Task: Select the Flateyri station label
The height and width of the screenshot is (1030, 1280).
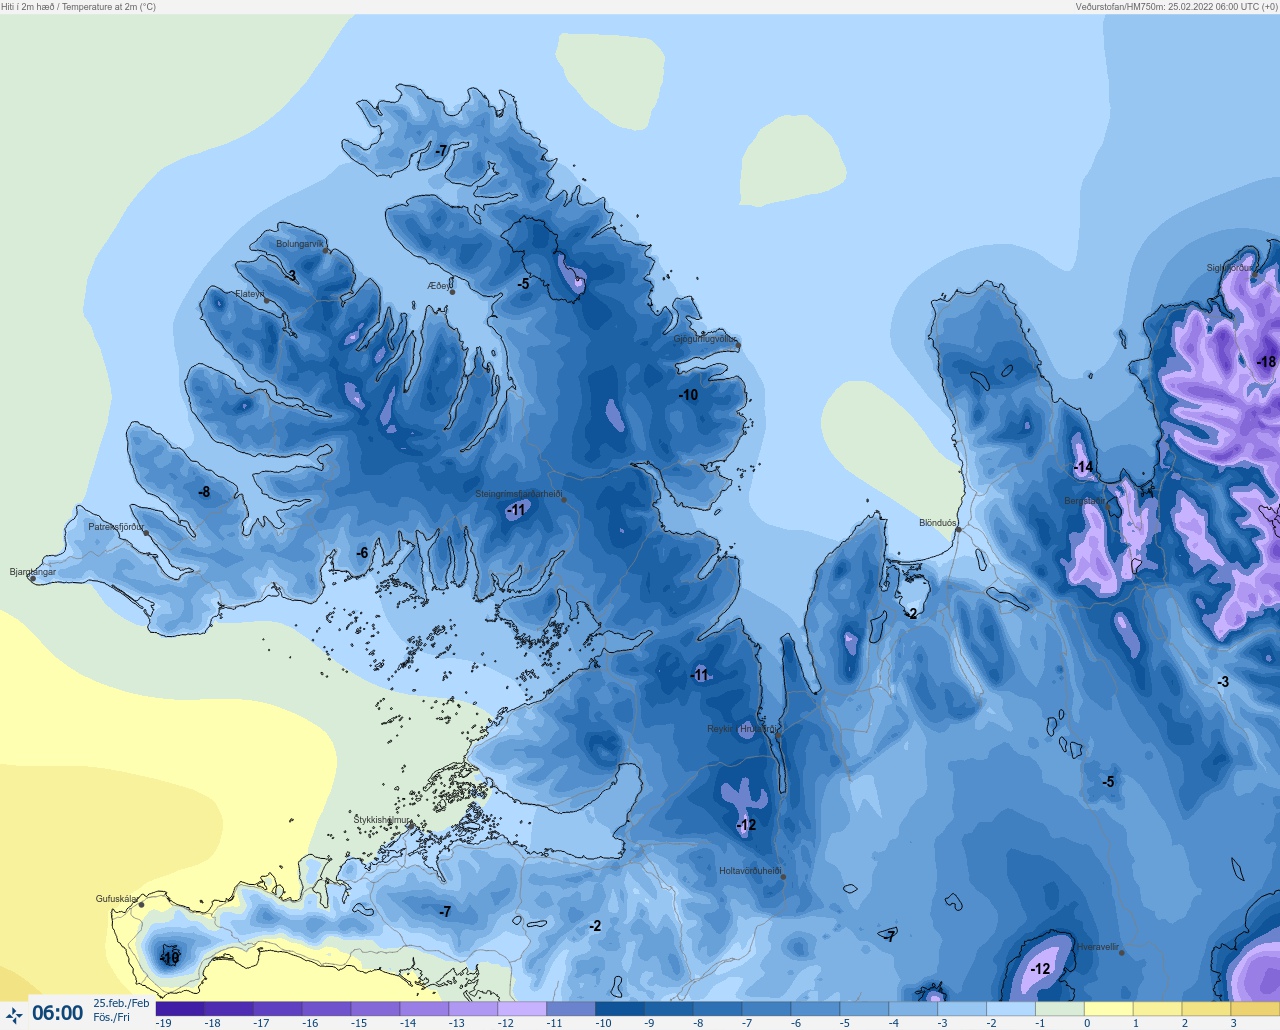Action: pos(249,294)
